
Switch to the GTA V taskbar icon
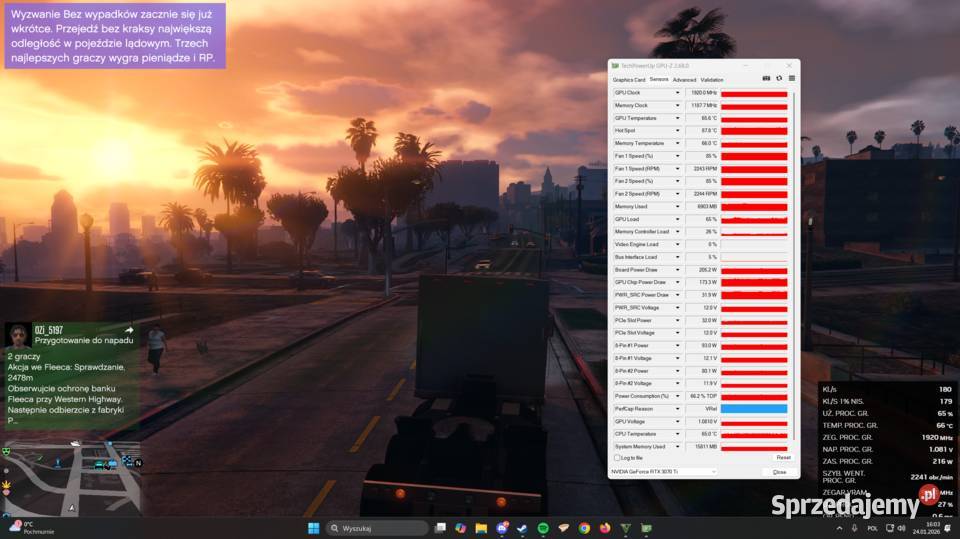[x=626, y=528]
